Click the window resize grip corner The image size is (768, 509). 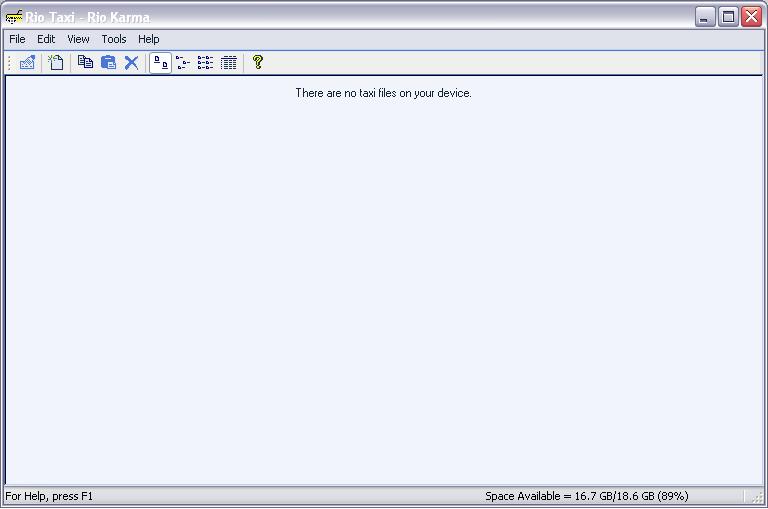(x=757, y=497)
